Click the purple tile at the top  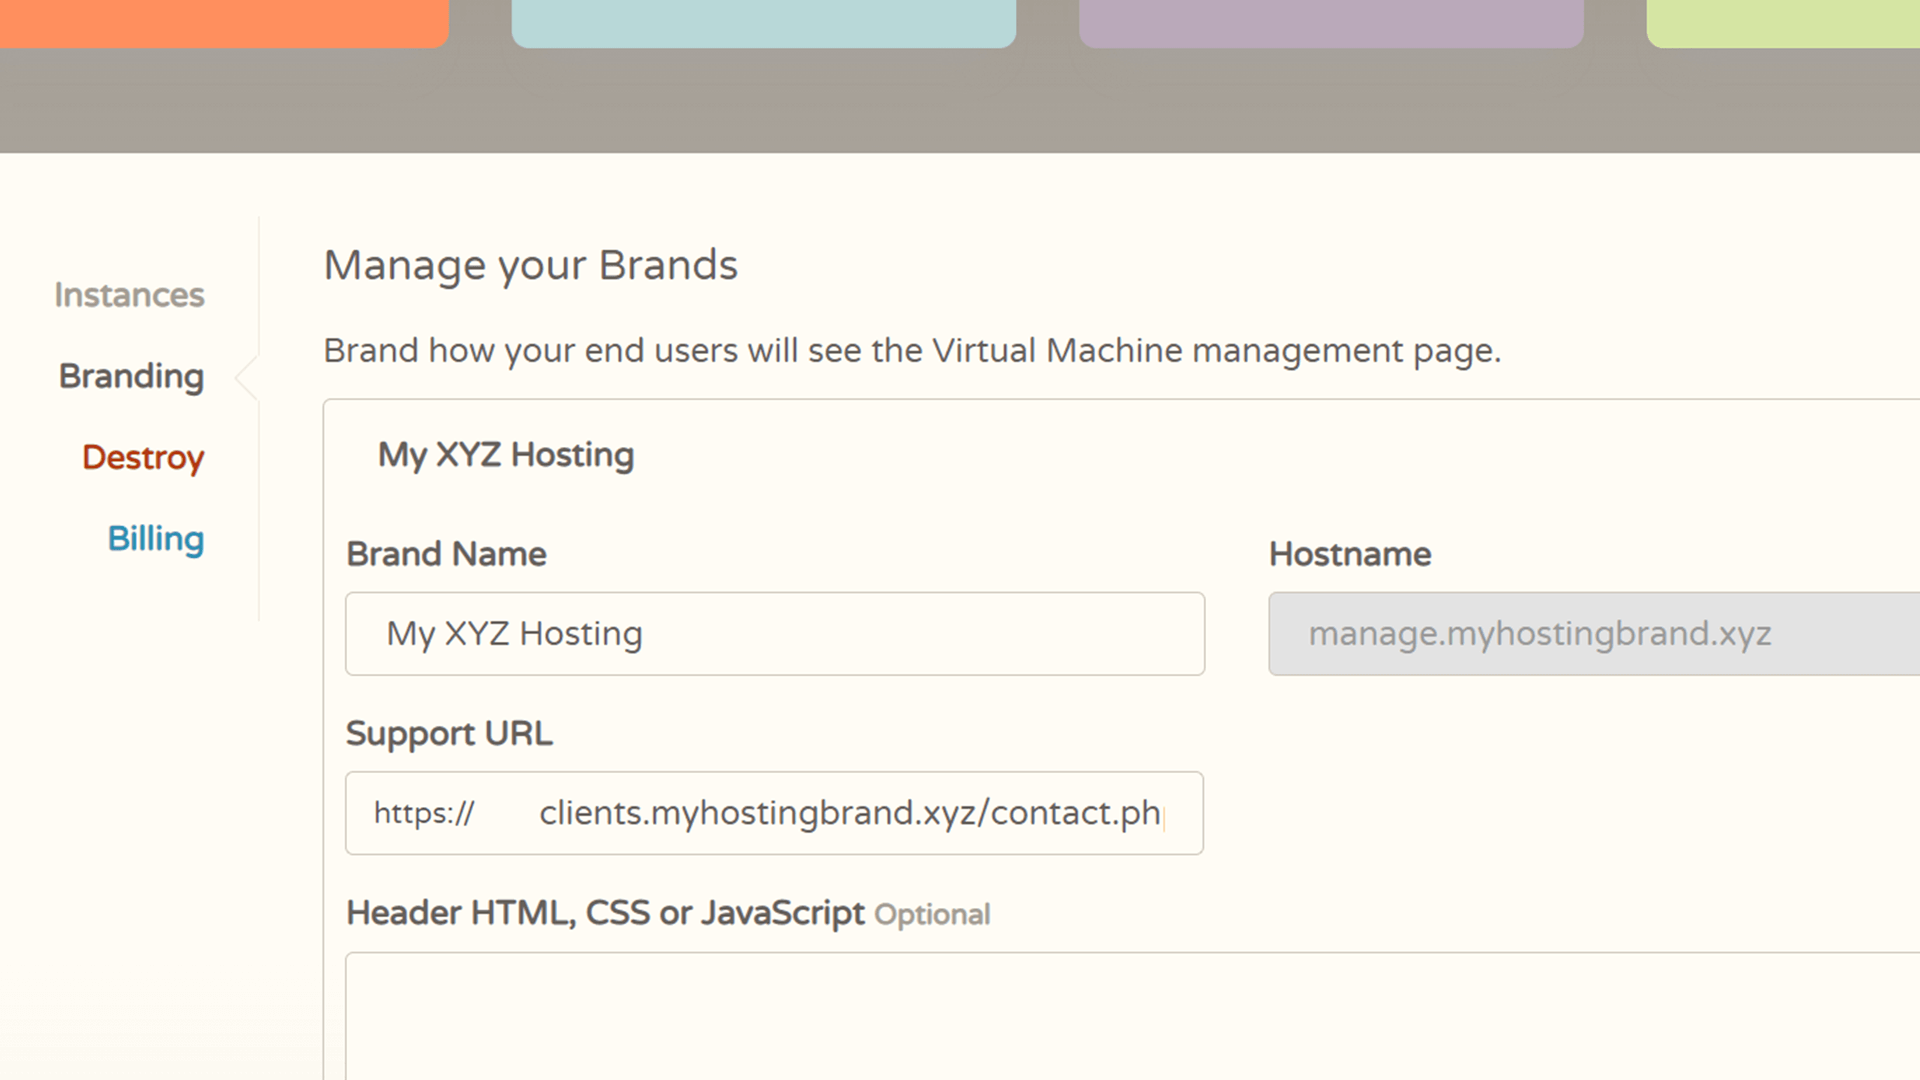(1330, 22)
